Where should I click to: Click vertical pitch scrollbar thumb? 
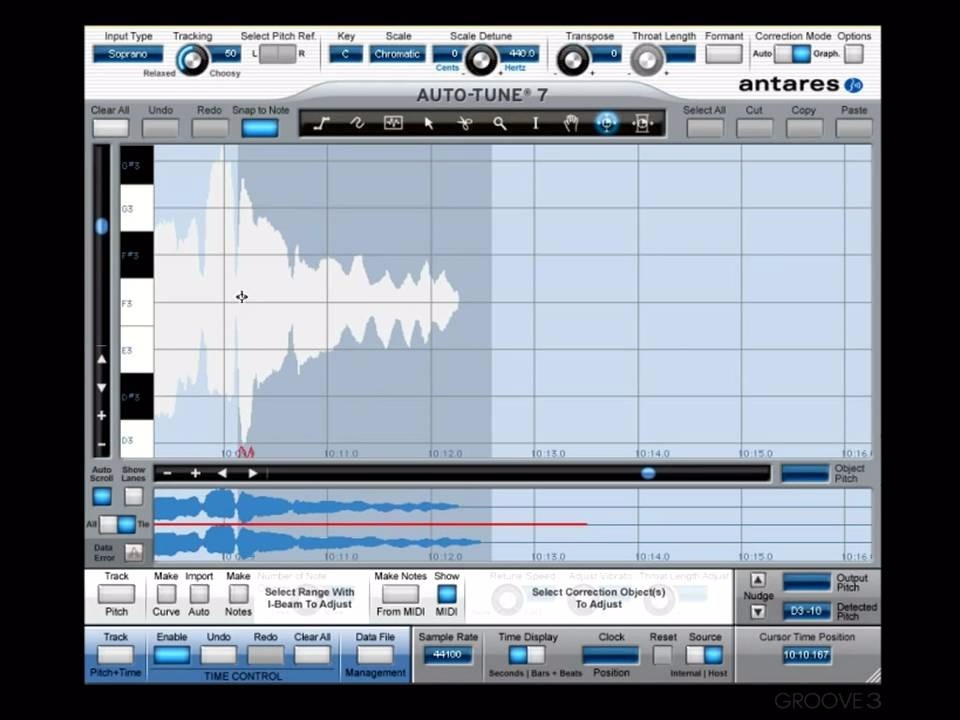(102, 226)
